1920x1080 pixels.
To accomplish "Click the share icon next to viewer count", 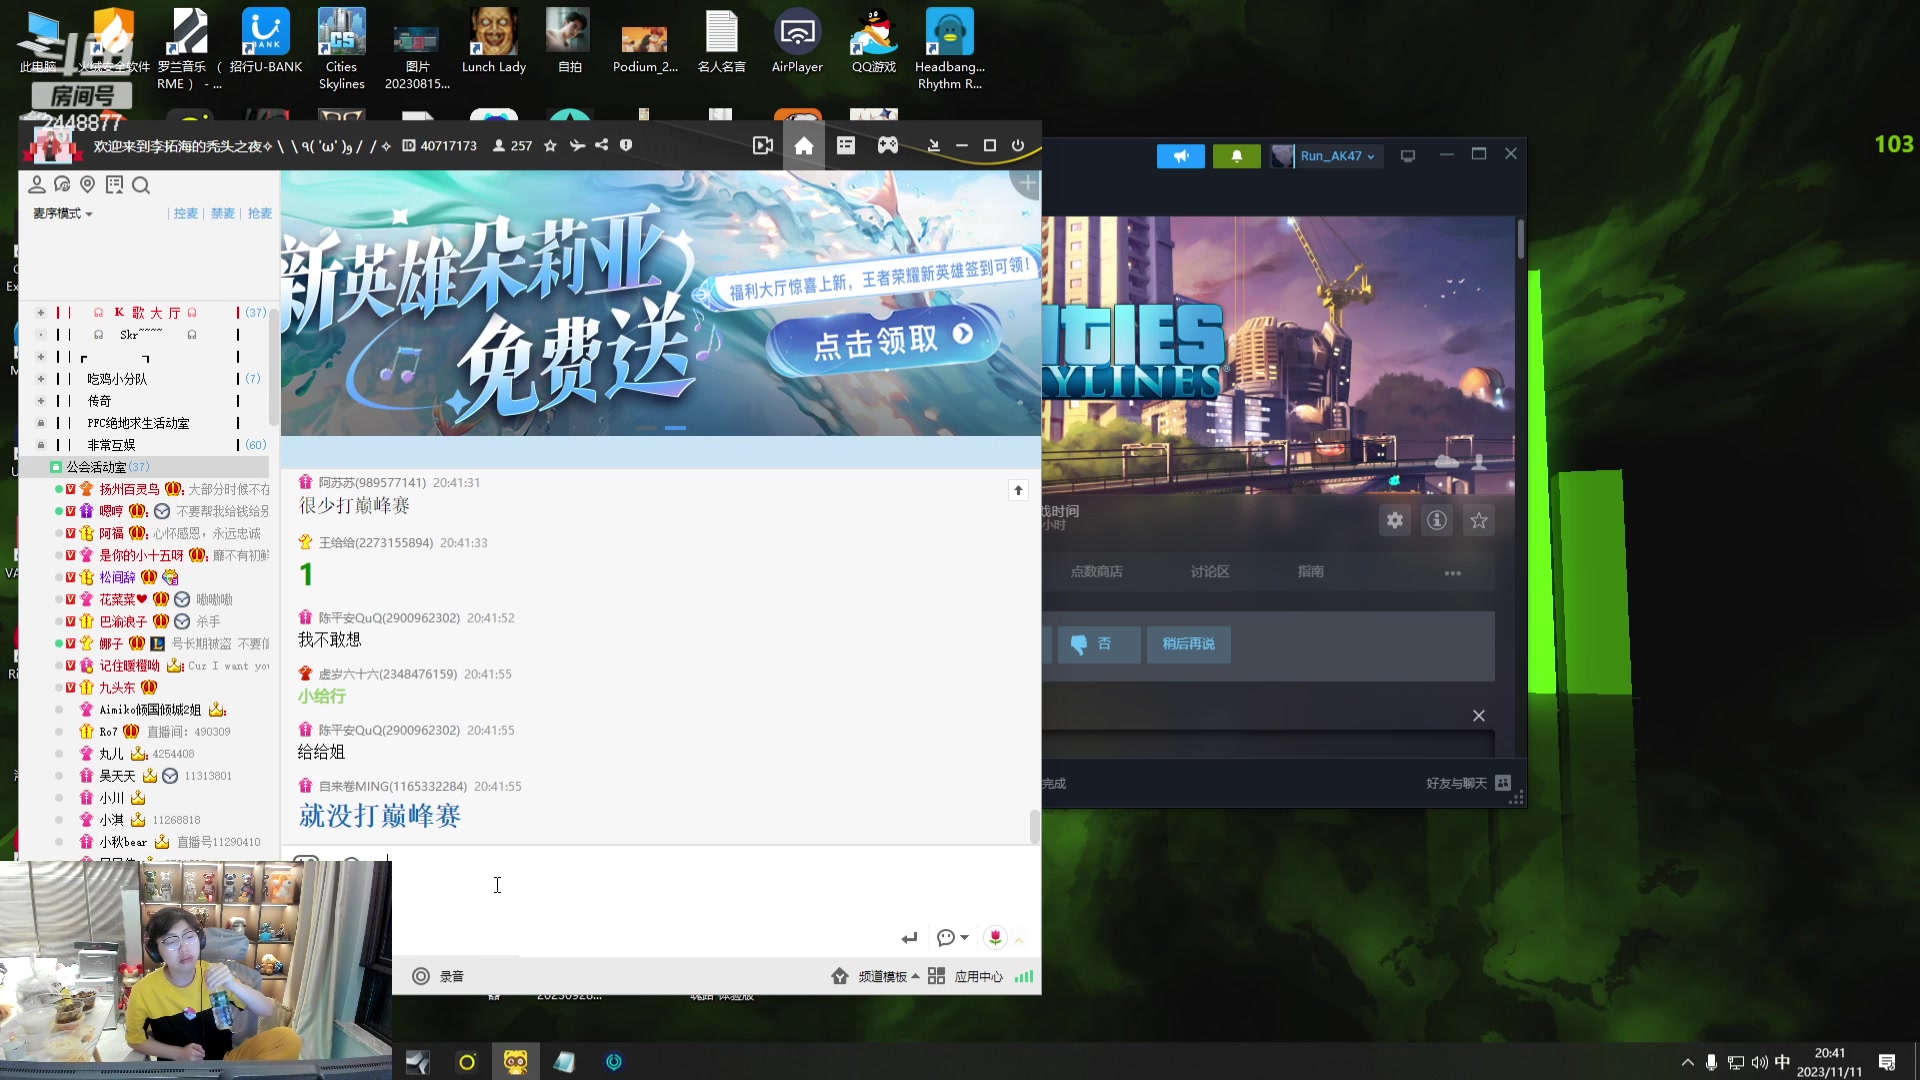I will click(x=601, y=146).
